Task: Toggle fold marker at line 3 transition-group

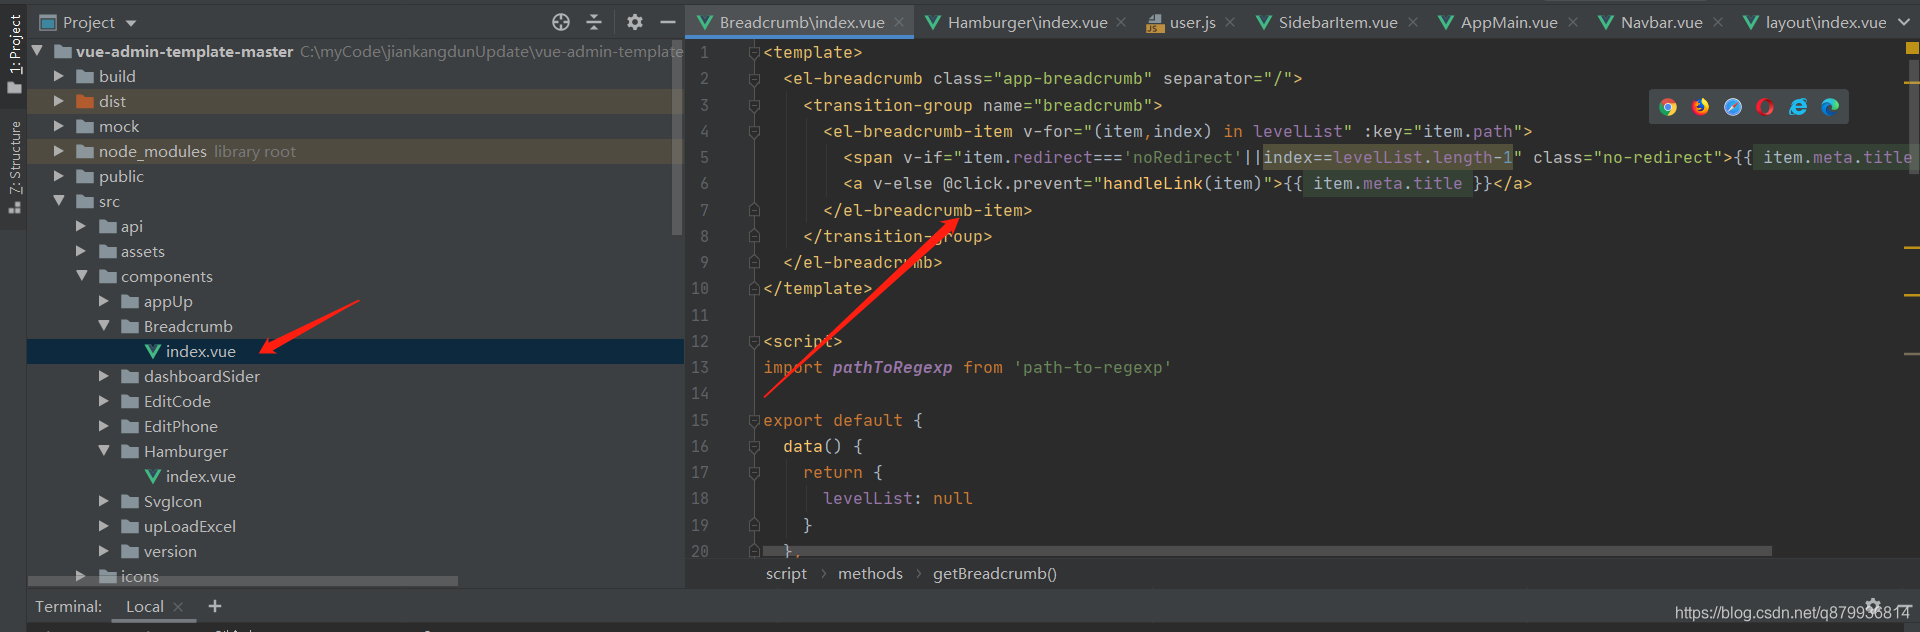Action: pos(754,105)
